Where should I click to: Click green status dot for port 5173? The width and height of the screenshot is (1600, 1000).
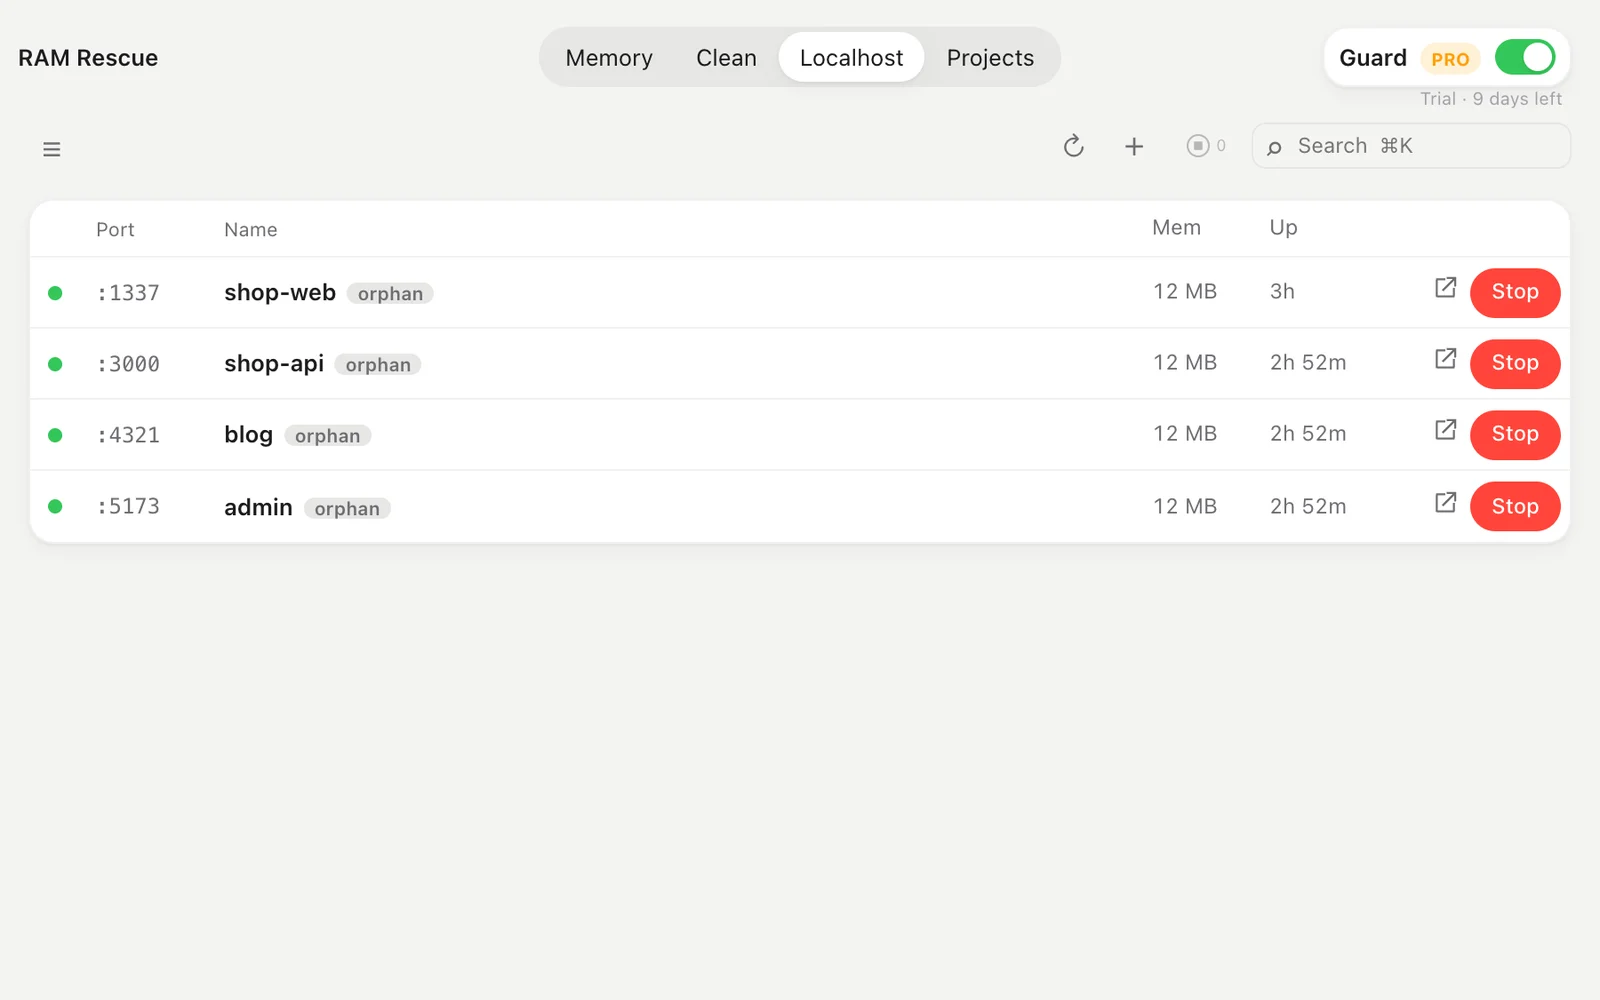55,506
